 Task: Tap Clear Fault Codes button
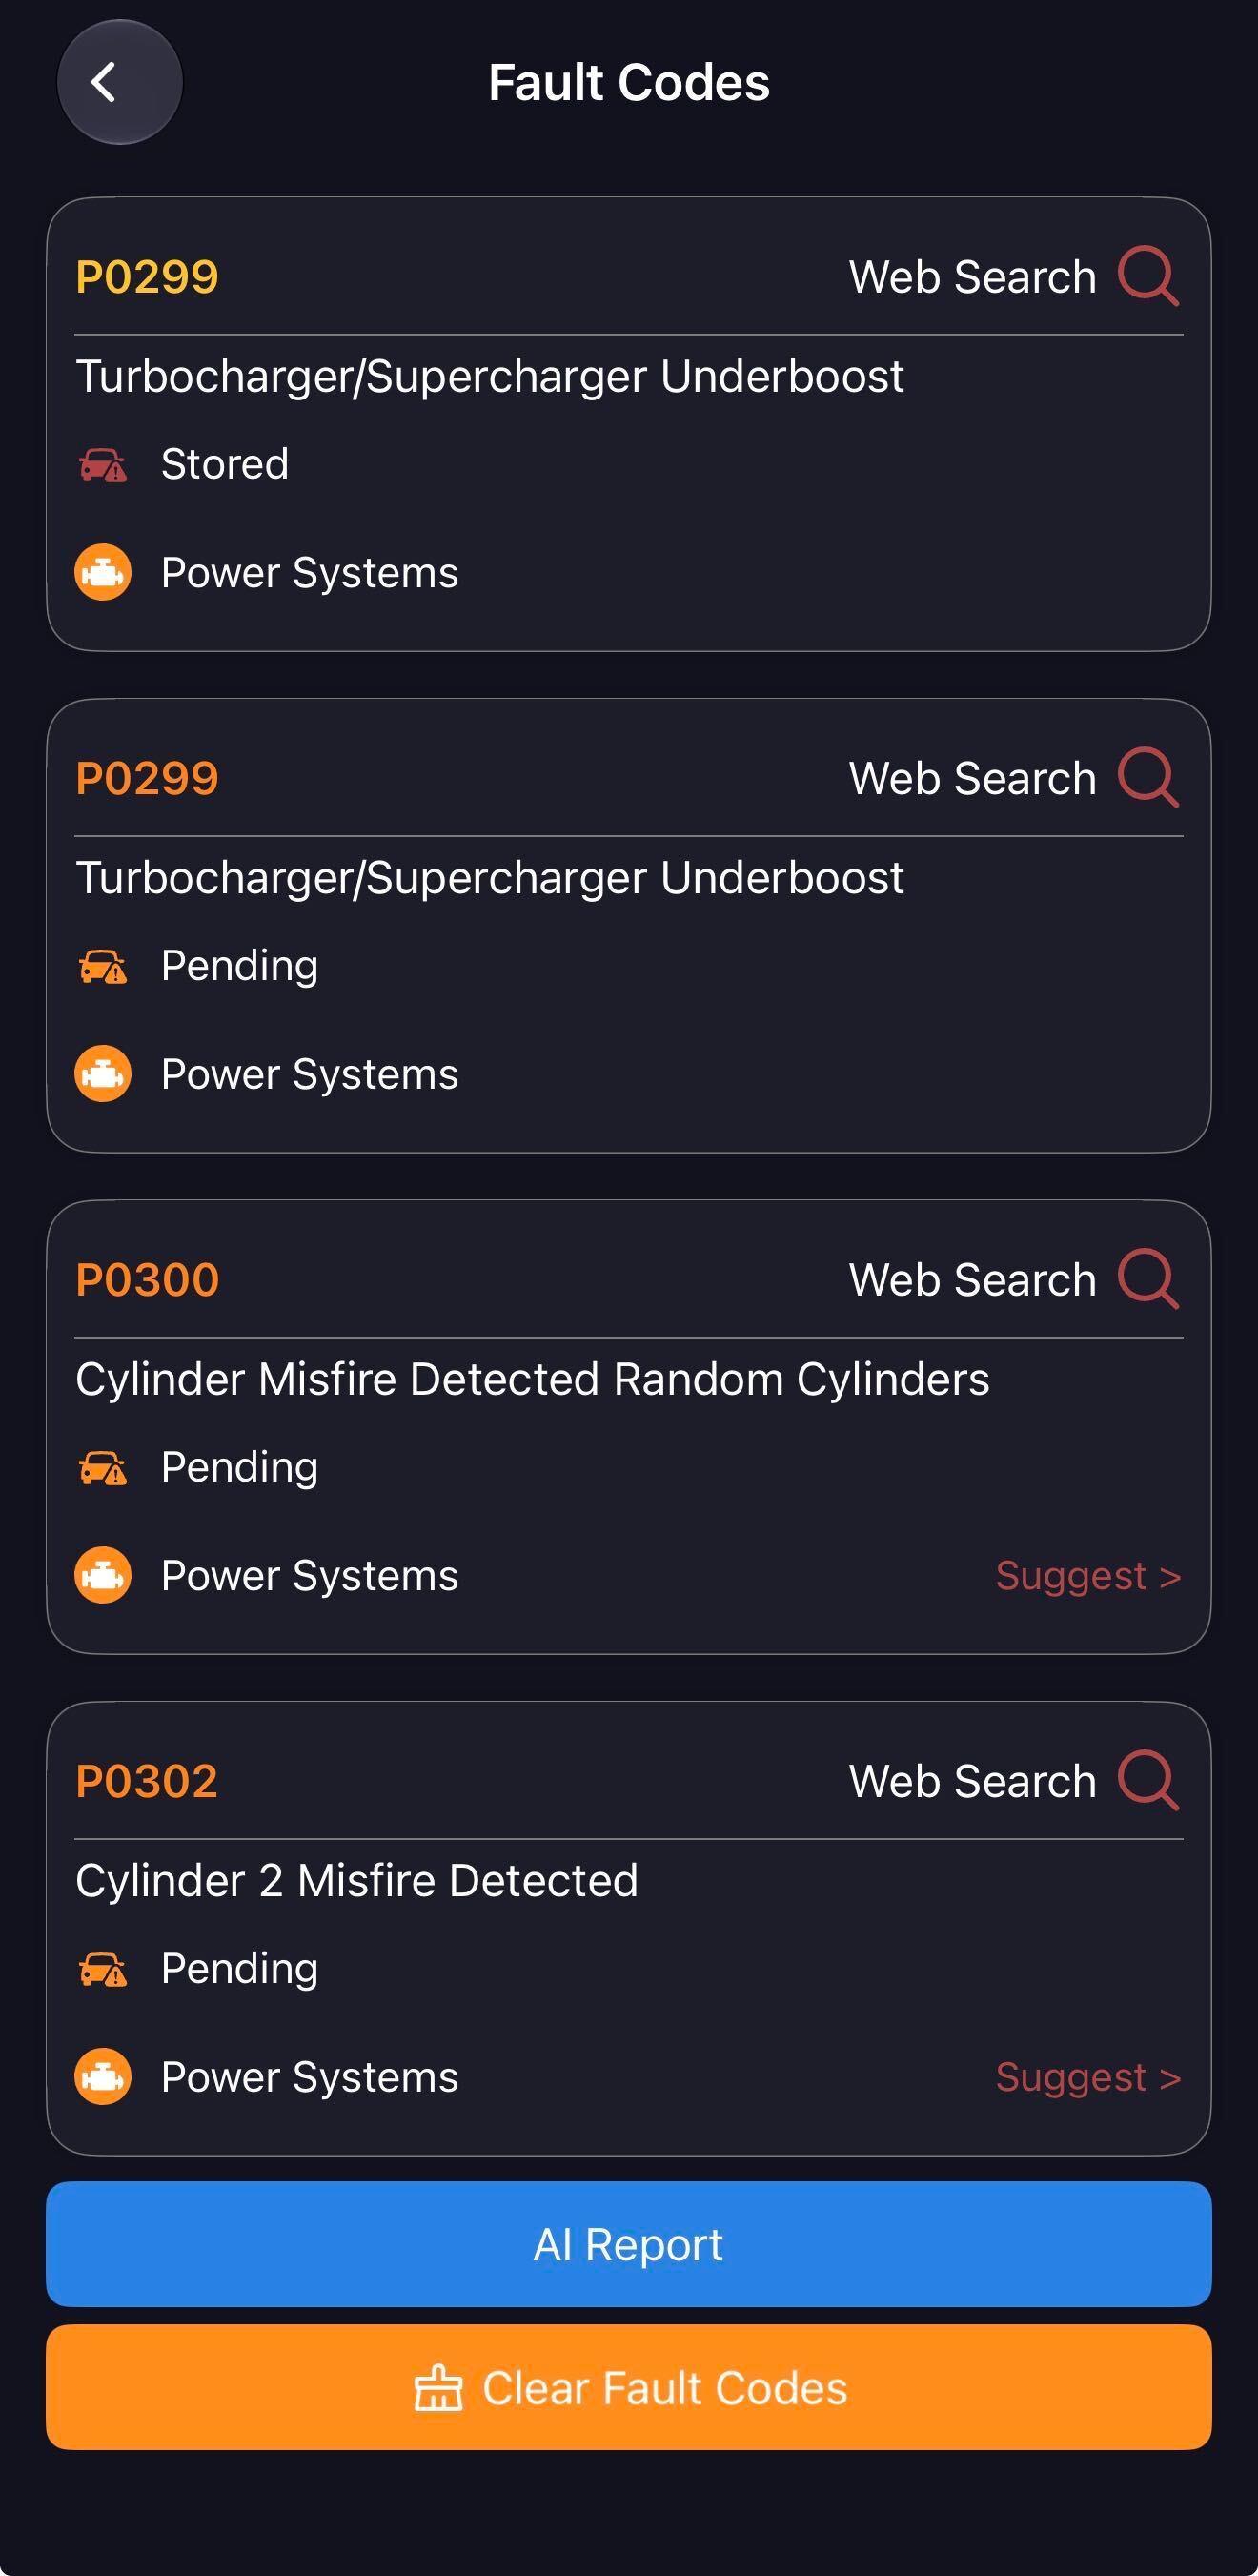629,2387
